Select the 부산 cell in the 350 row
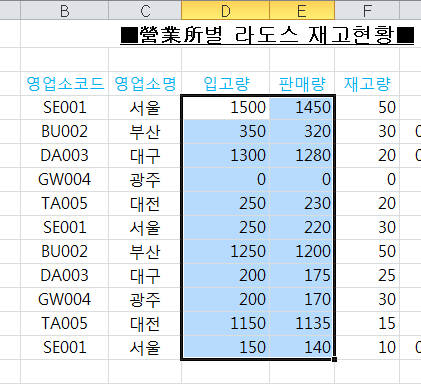421x384 pixels. [145, 132]
